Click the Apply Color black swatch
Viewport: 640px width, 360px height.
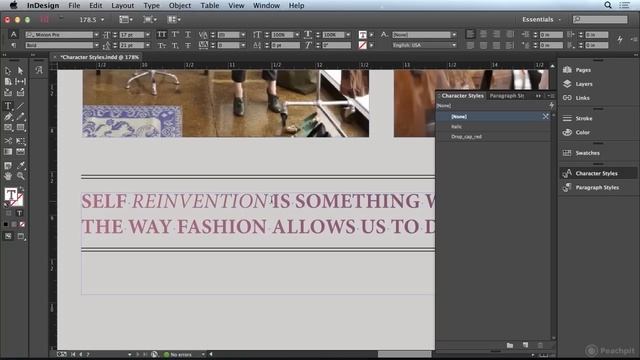tap(6, 224)
